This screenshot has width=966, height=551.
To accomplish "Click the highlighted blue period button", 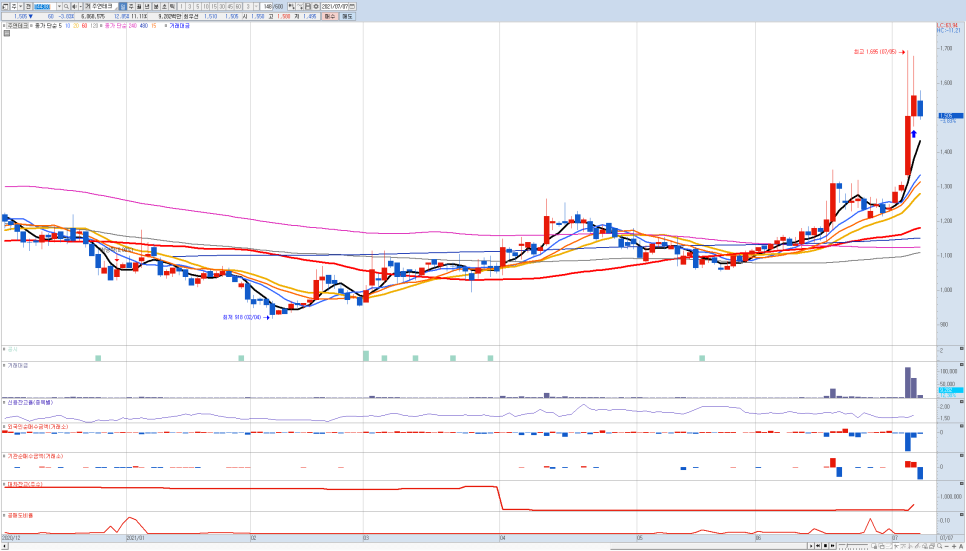I will click(x=122, y=6).
